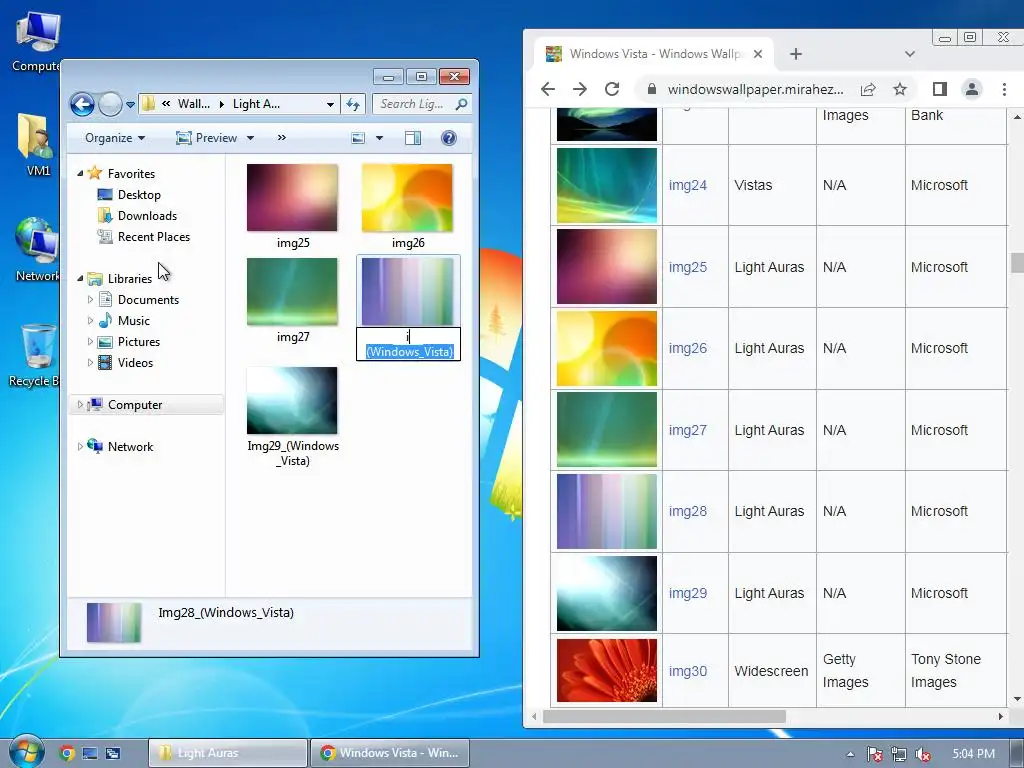The image size is (1024, 768).
Task: Collapse the Libraries group
Action: point(80,278)
